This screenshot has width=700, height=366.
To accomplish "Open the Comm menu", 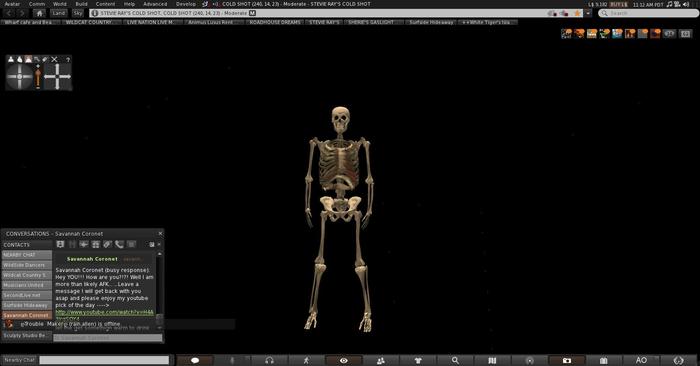I will click(37, 4).
